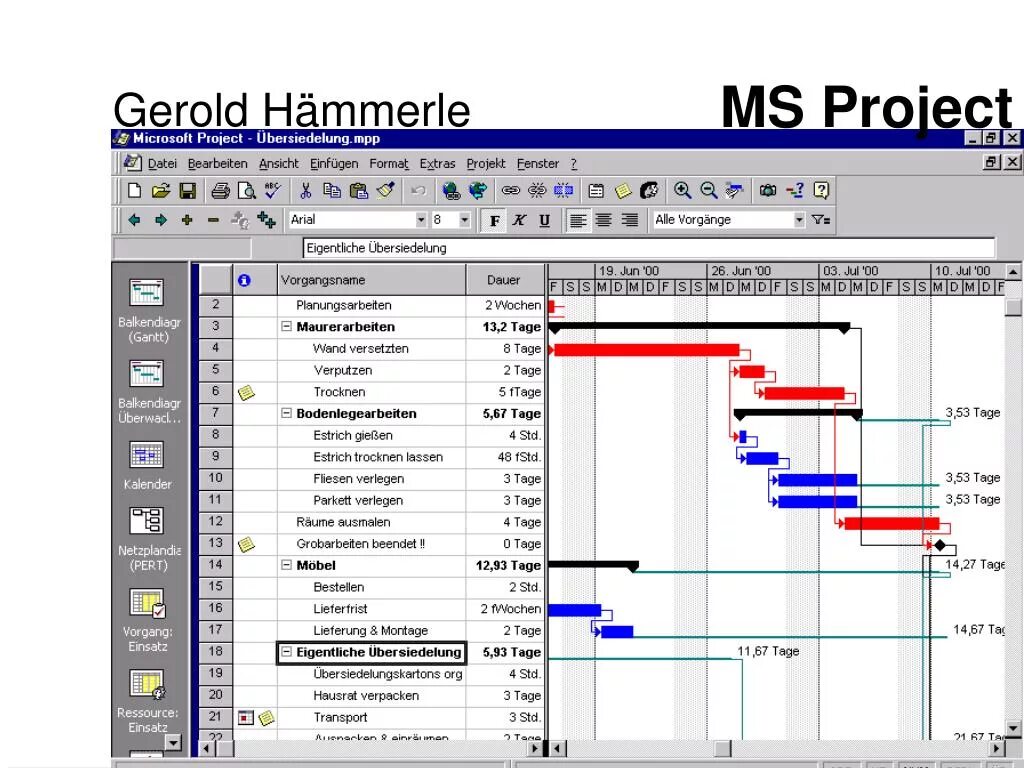This screenshot has height=768, width=1024.
Task: Click the Paste clipboard icon
Action: click(359, 190)
